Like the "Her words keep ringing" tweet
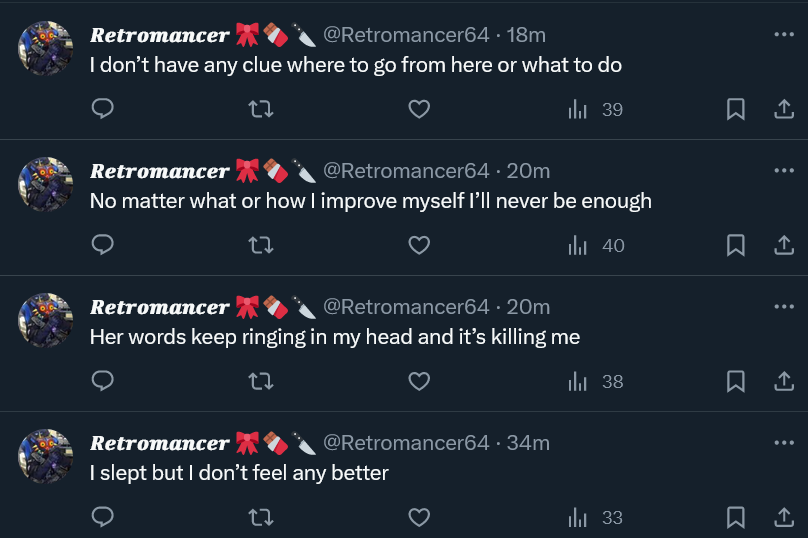 point(419,381)
